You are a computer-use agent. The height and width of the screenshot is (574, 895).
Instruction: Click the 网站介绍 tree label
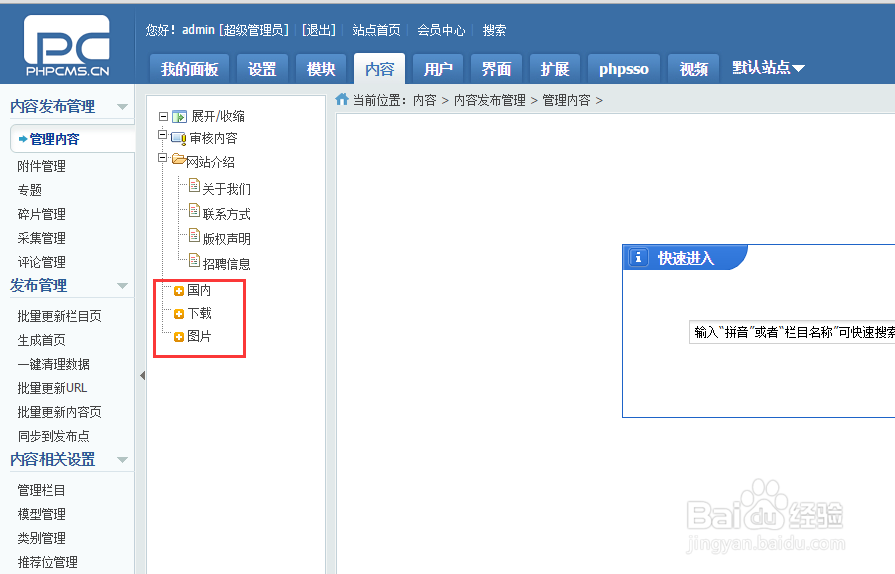point(211,162)
